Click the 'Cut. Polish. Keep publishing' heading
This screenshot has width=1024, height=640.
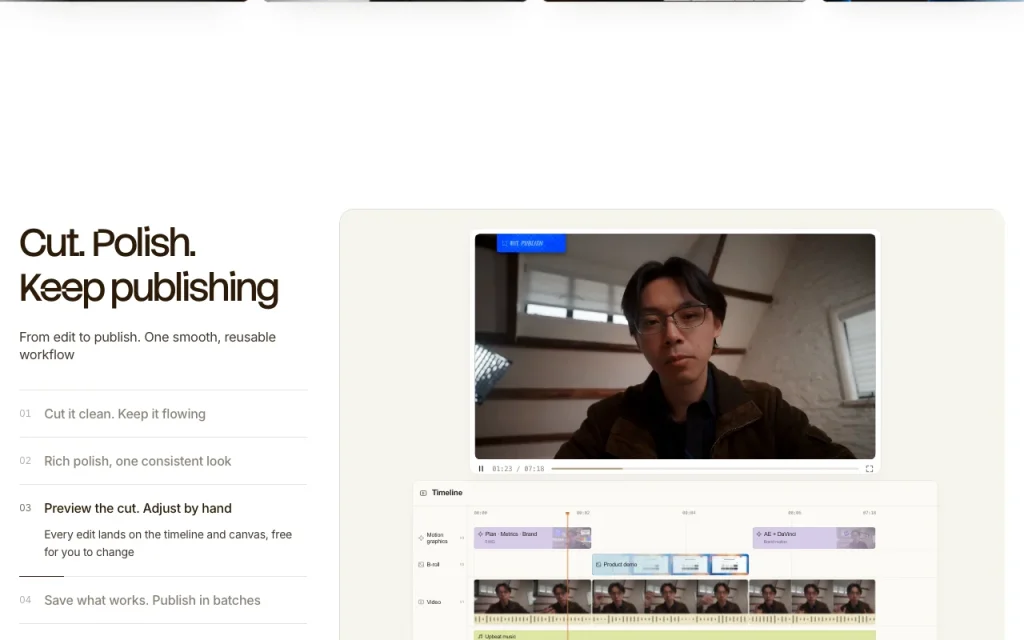[x=149, y=266]
